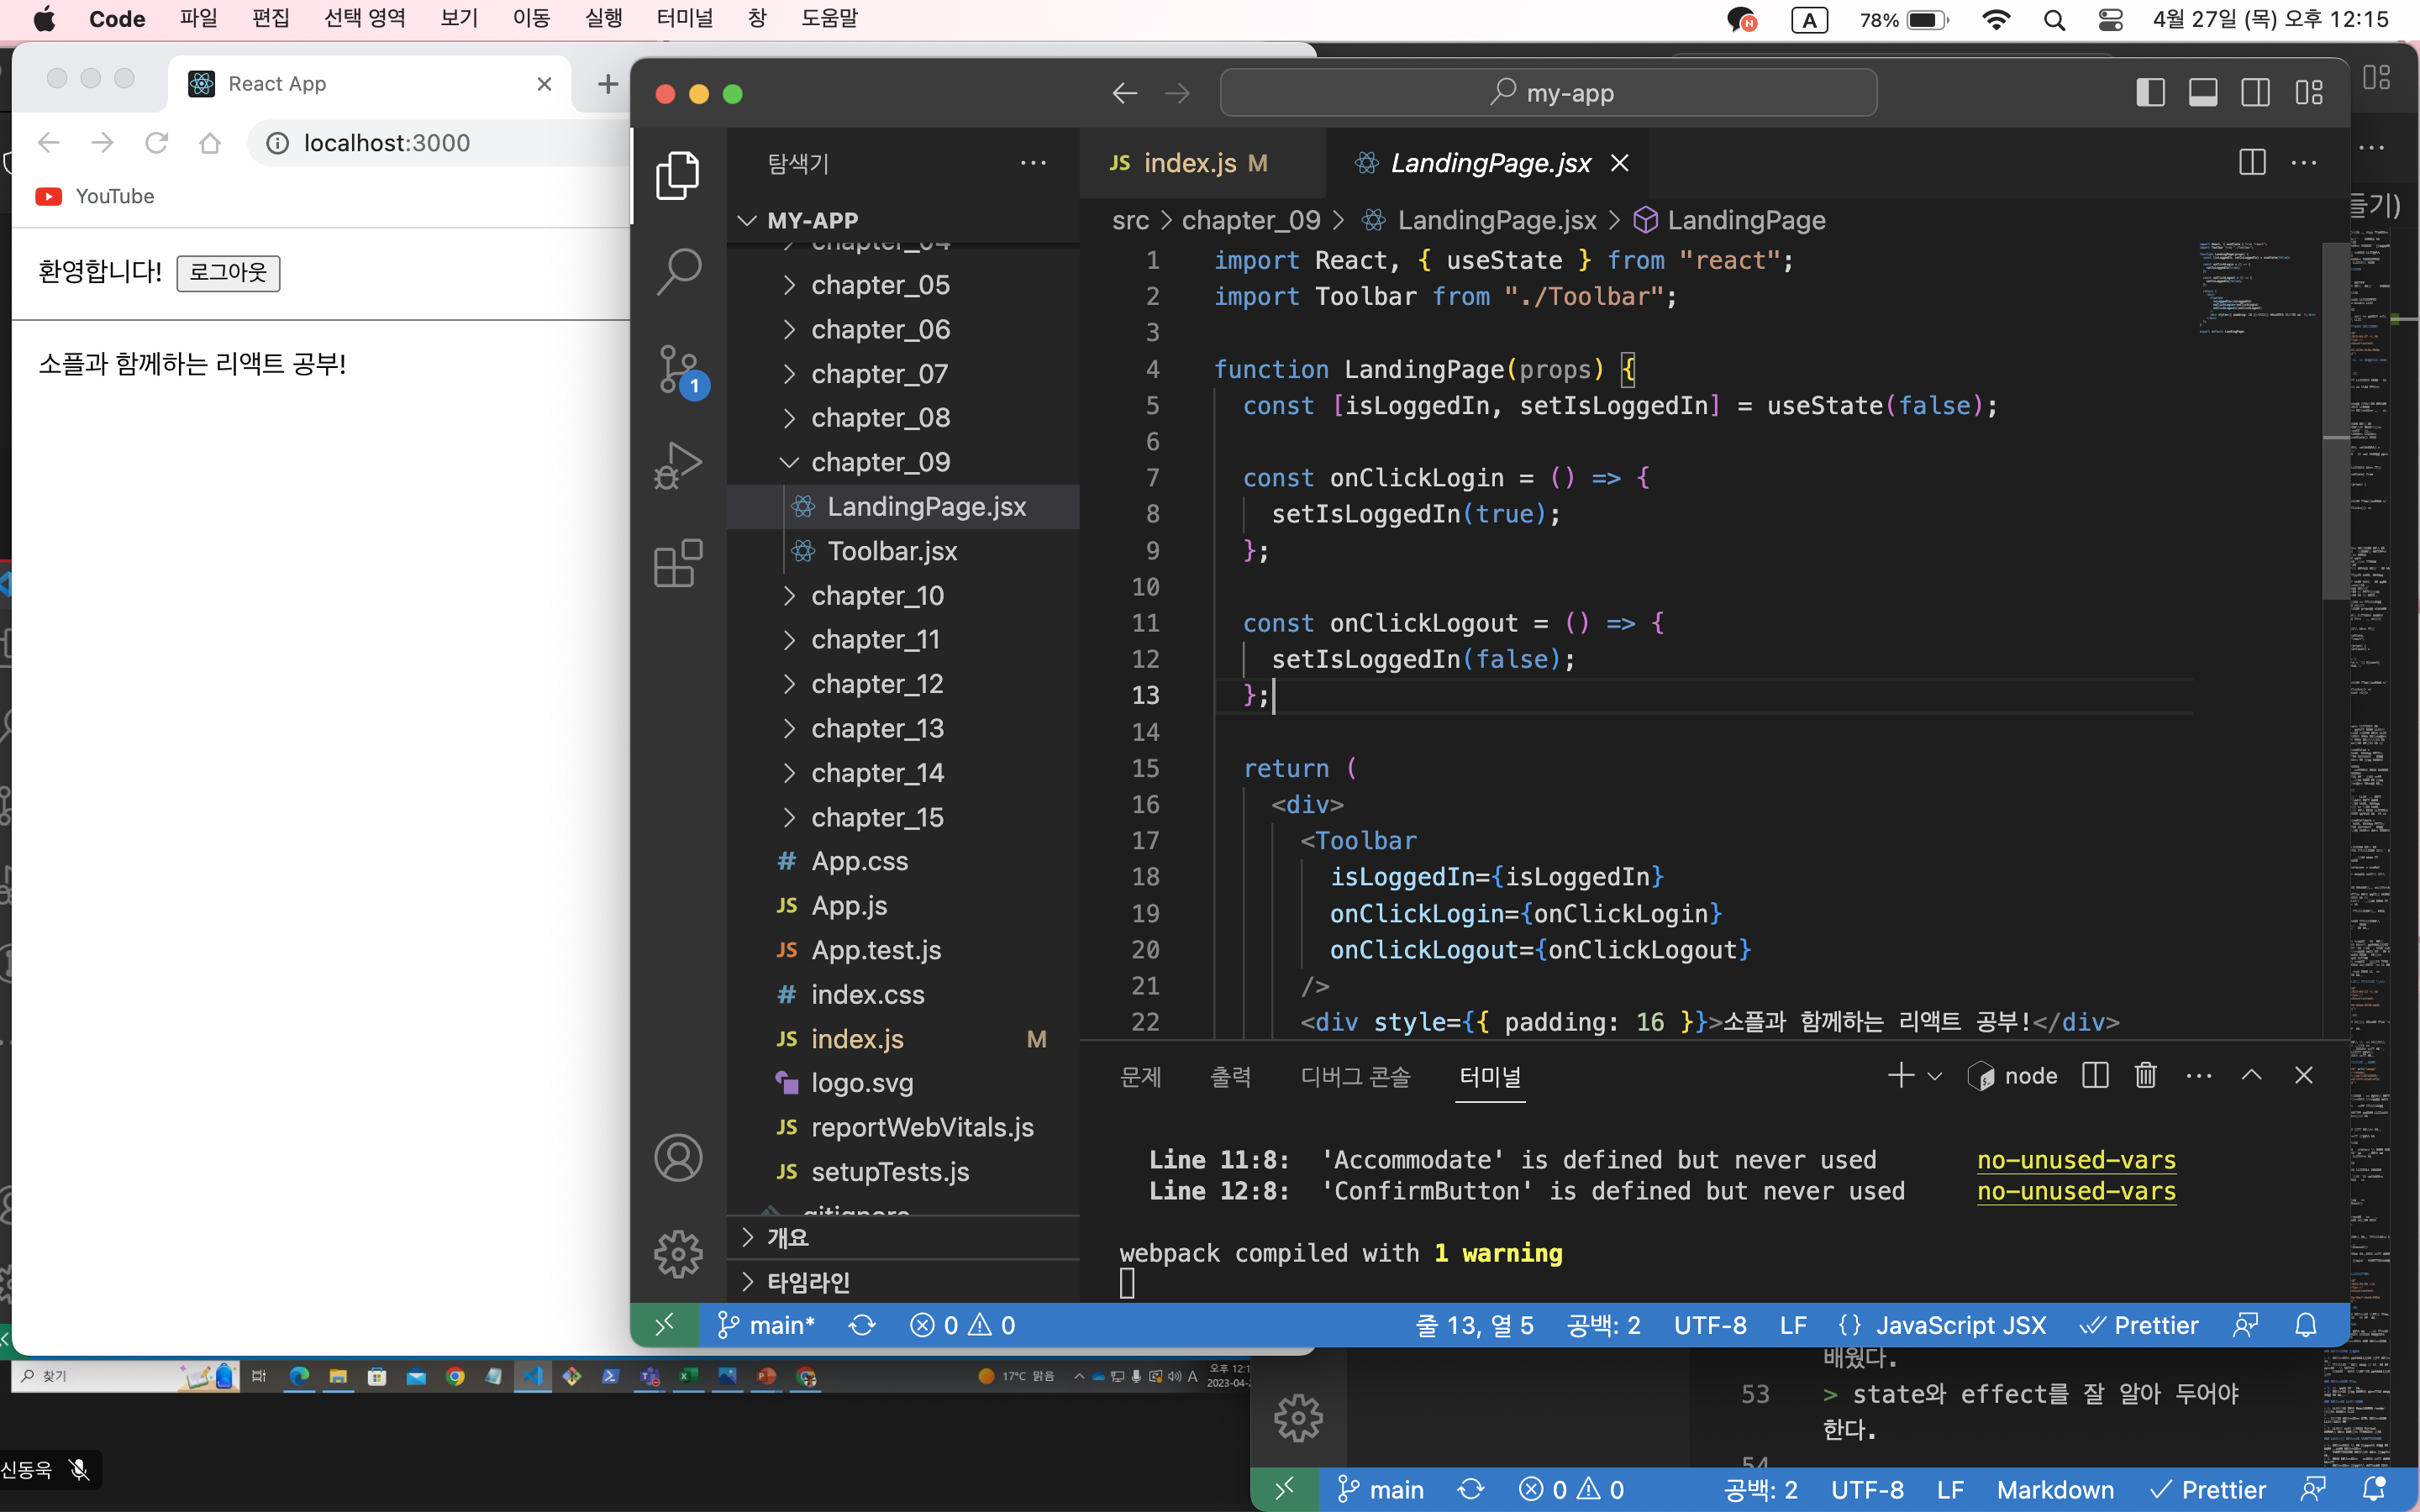Toggle the bottom panel visibility
The width and height of the screenshot is (2420, 1512).
2203,92
